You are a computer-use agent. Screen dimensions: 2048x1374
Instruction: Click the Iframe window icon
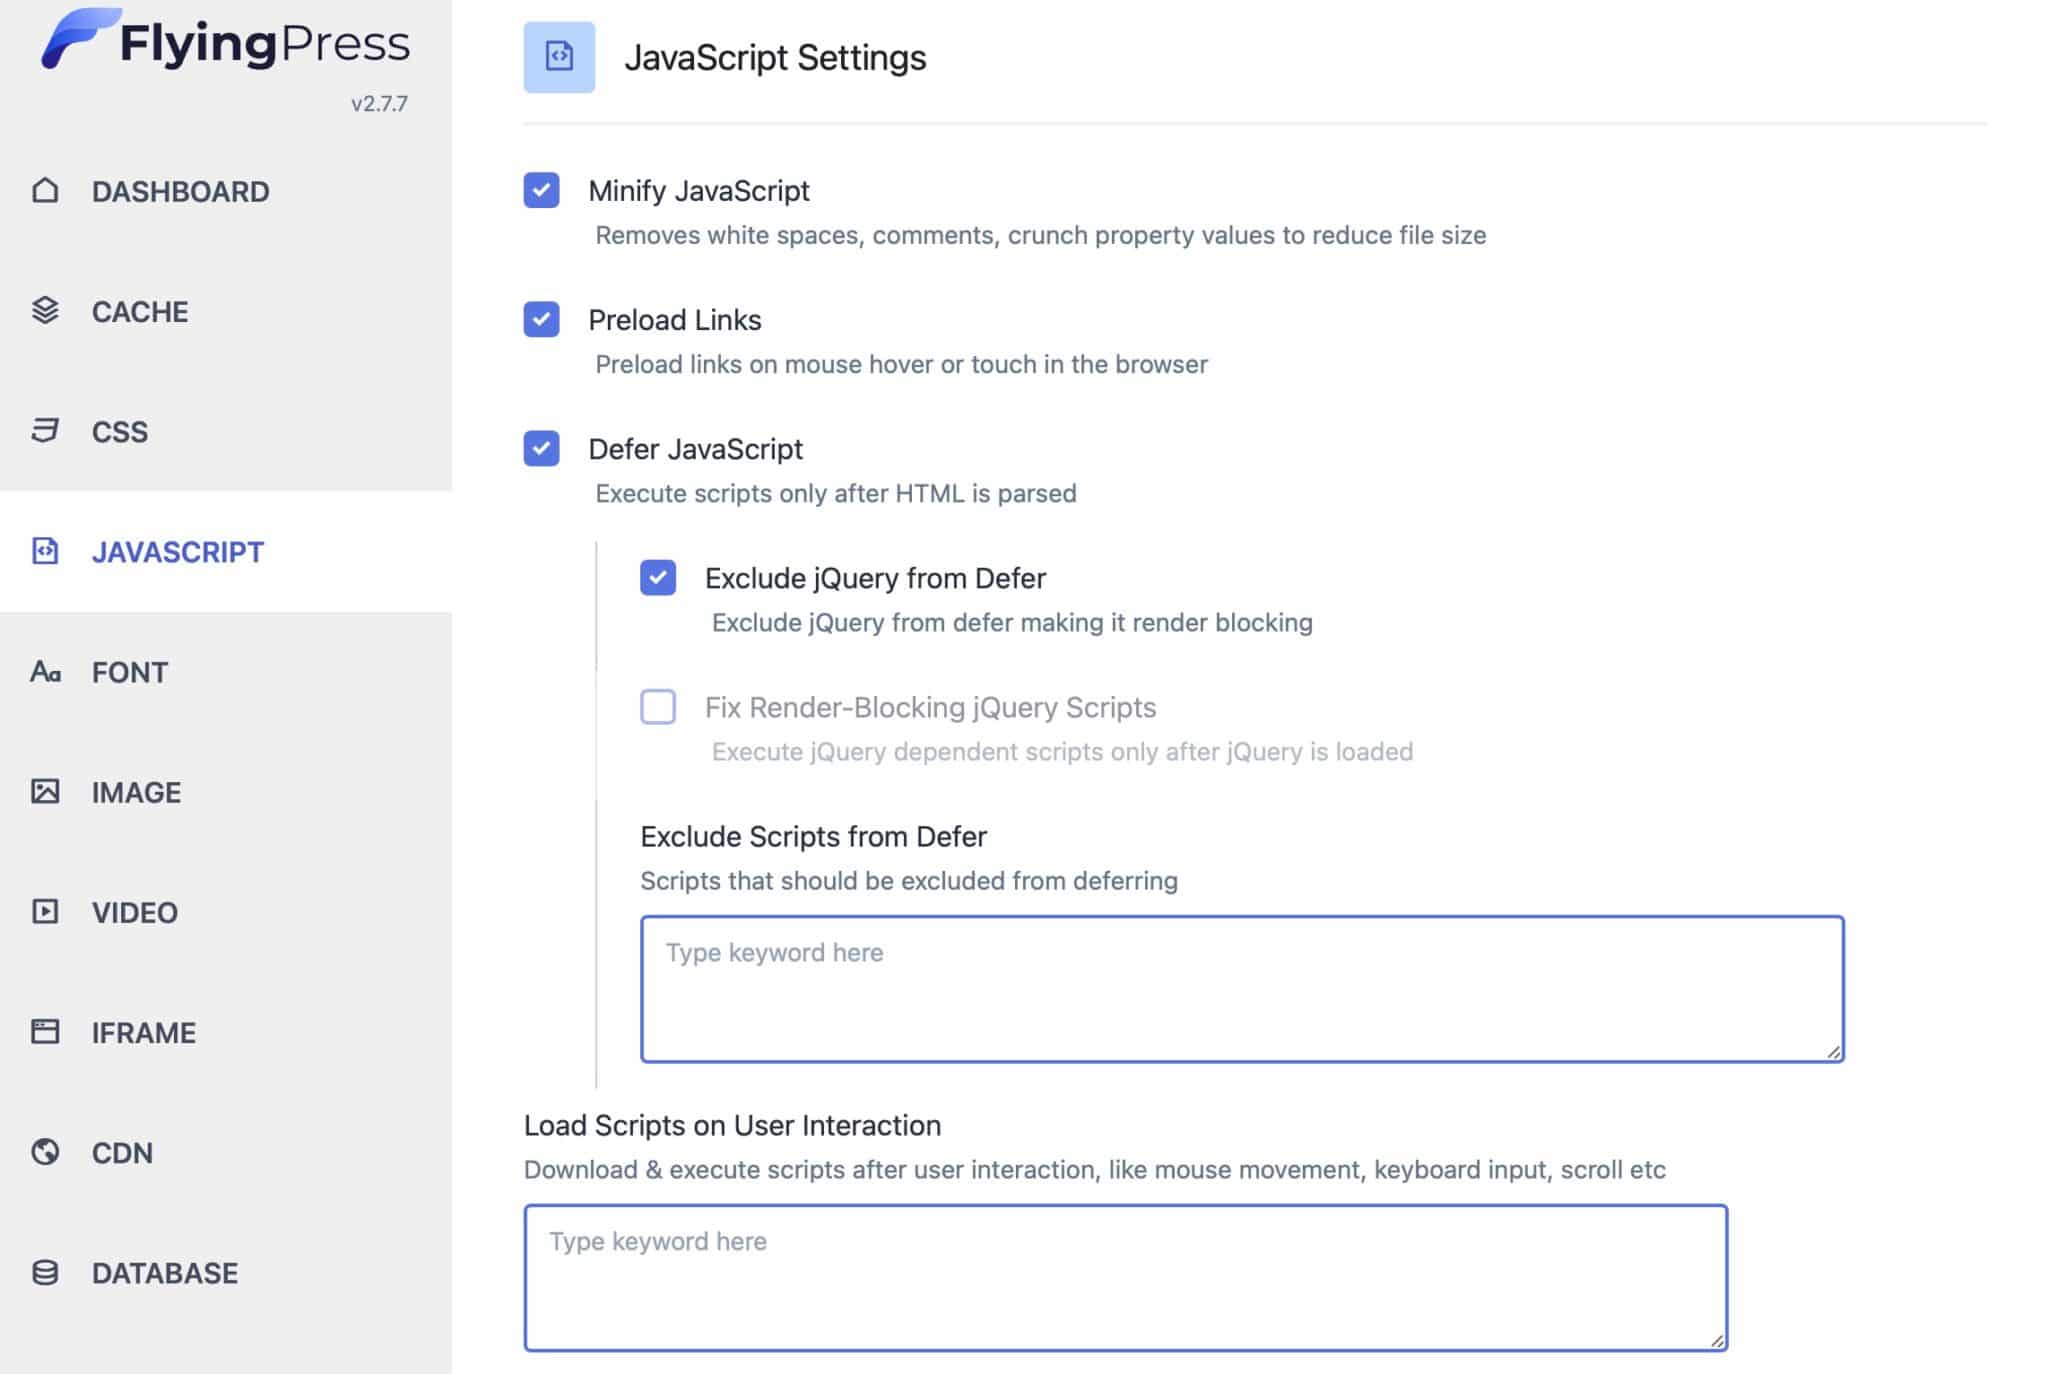coord(45,1031)
